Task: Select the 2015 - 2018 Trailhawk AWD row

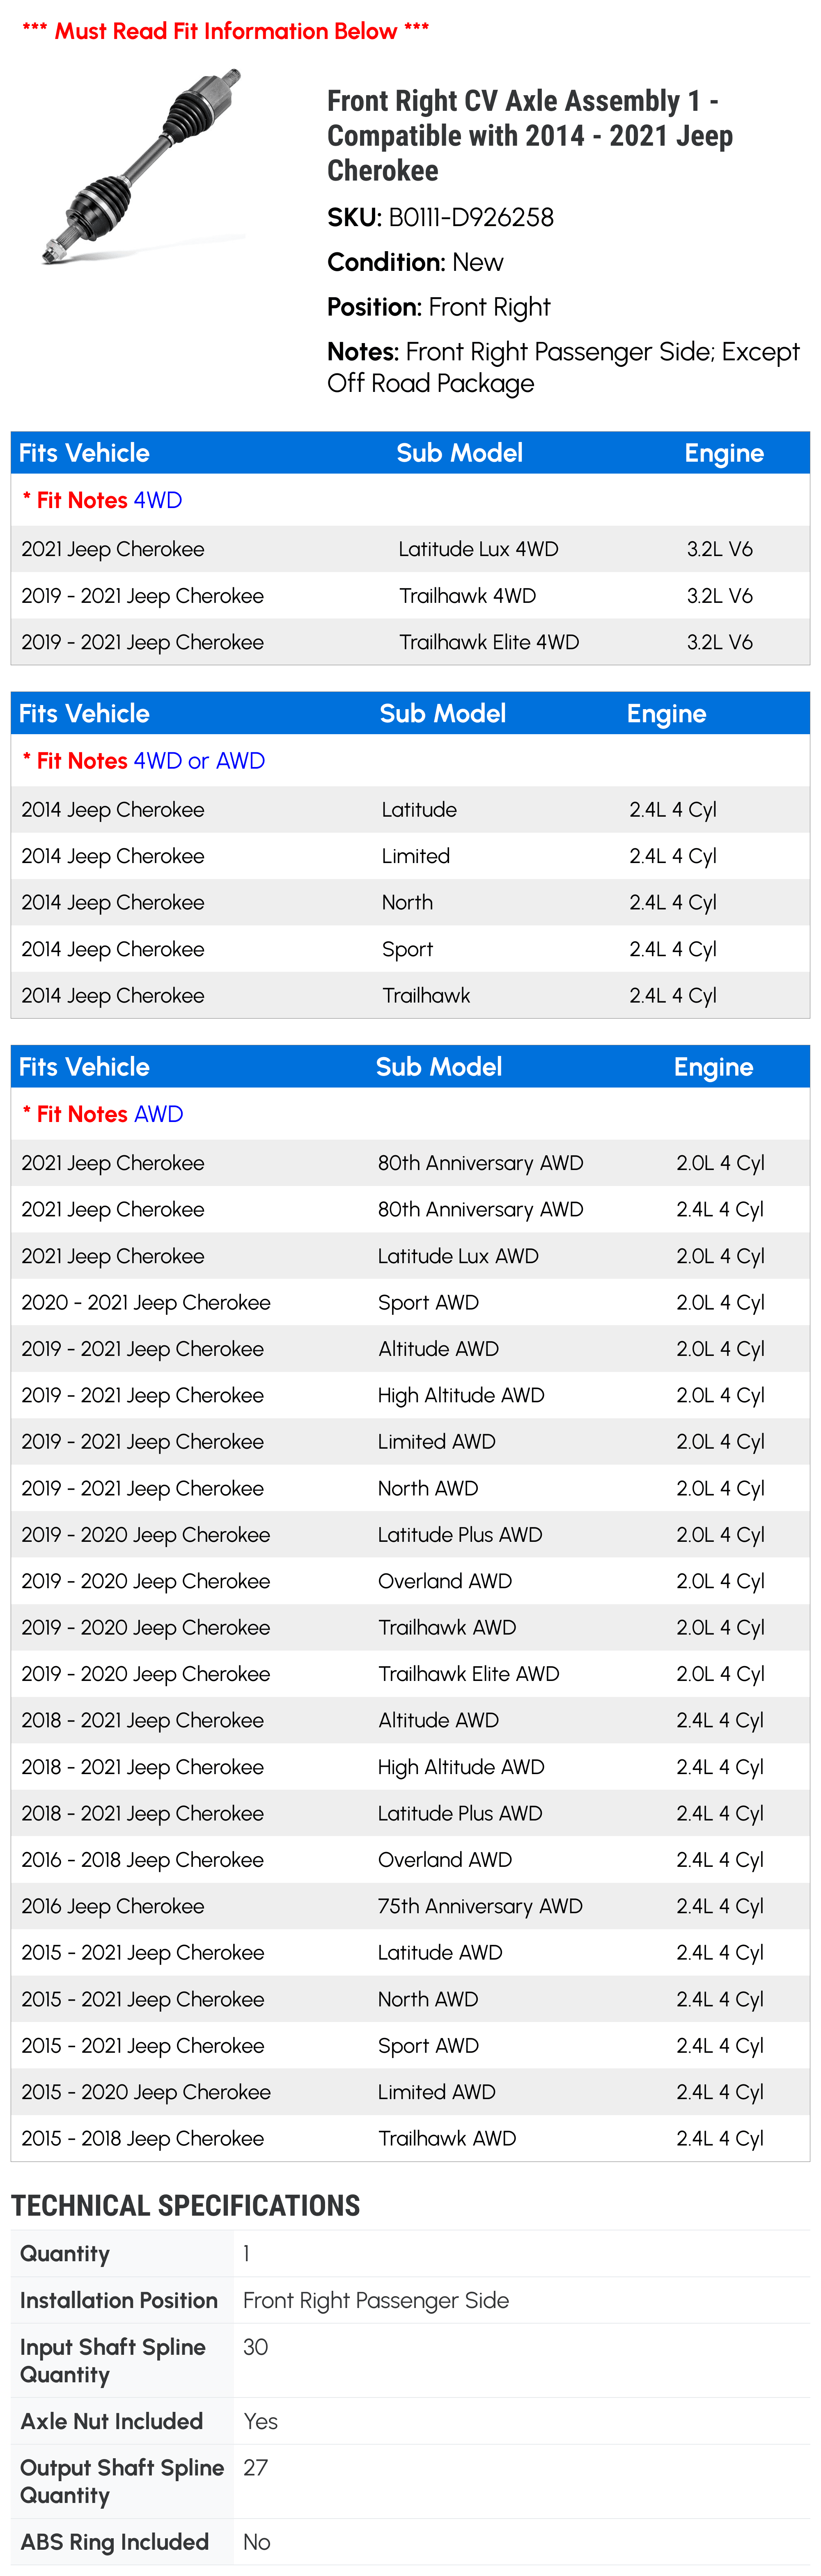Action: click(410, 2138)
